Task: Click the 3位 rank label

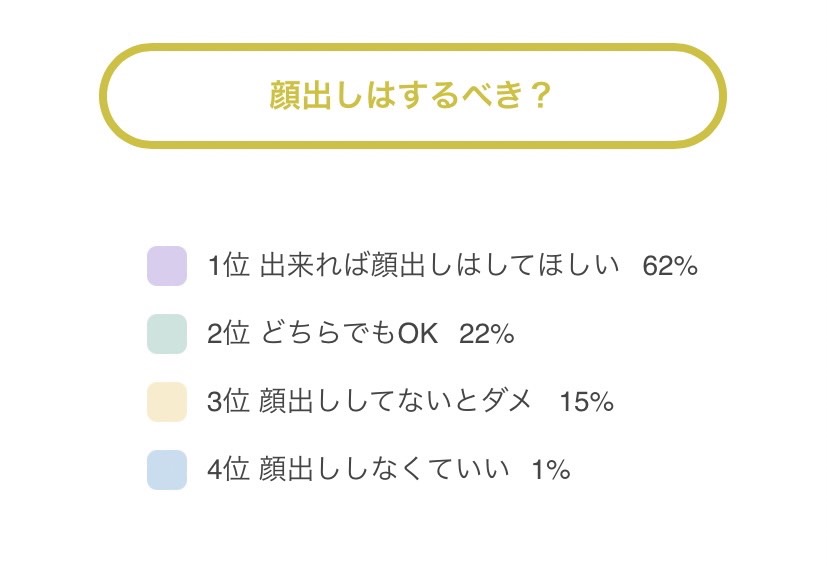Action: [x=229, y=403]
